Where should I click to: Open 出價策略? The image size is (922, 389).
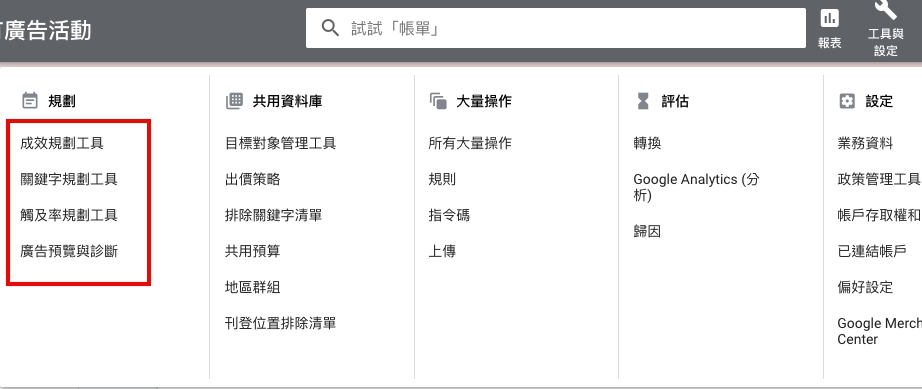pyautogui.click(x=252, y=179)
